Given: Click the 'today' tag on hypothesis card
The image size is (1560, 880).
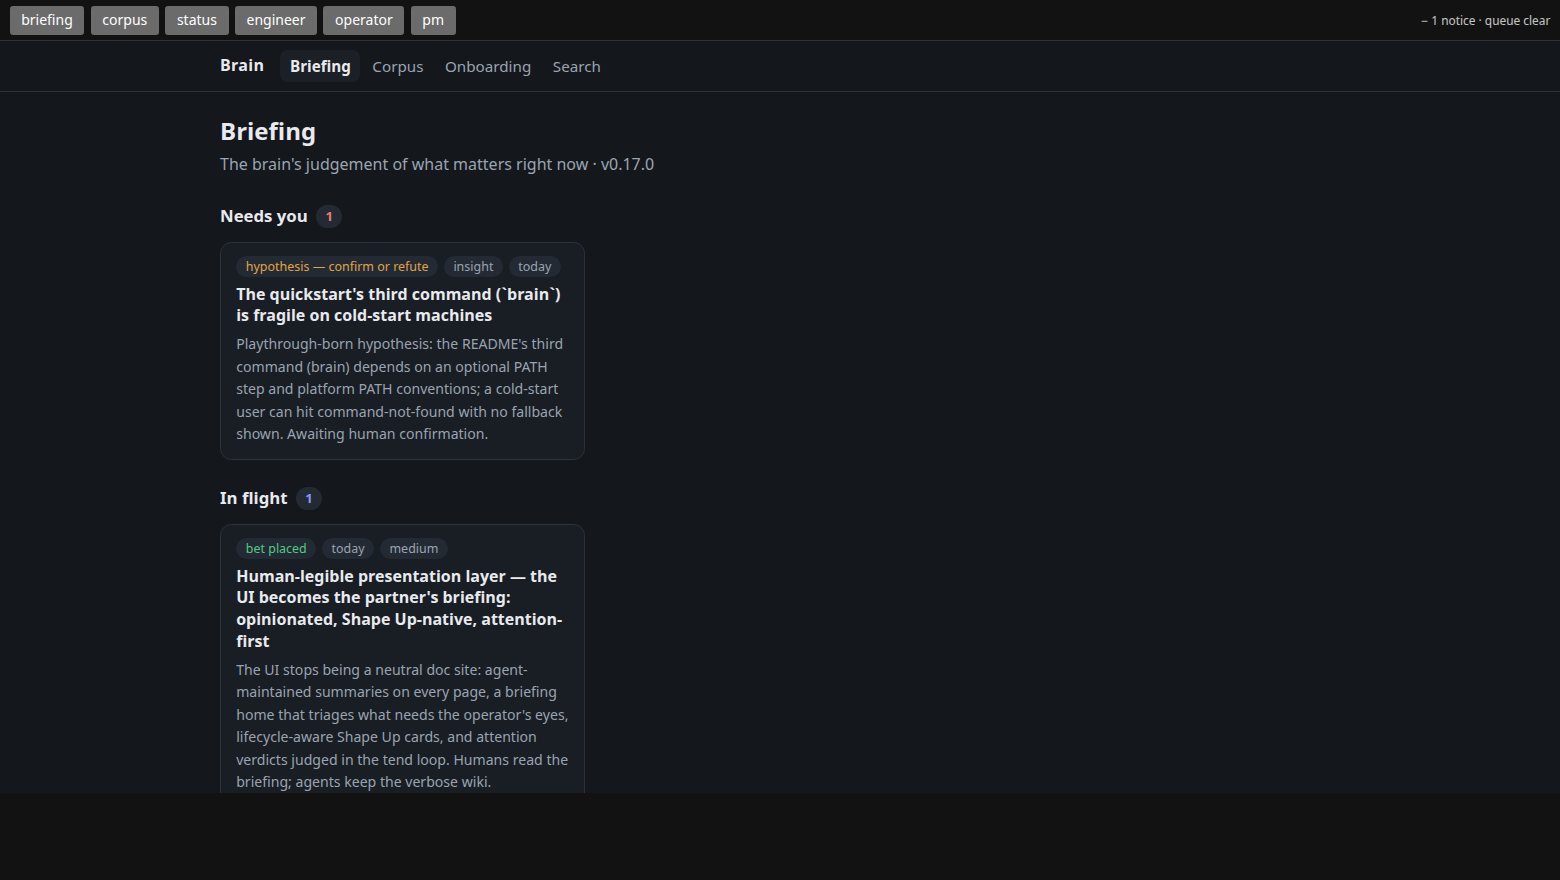Looking at the screenshot, I should click(x=535, y=267).
